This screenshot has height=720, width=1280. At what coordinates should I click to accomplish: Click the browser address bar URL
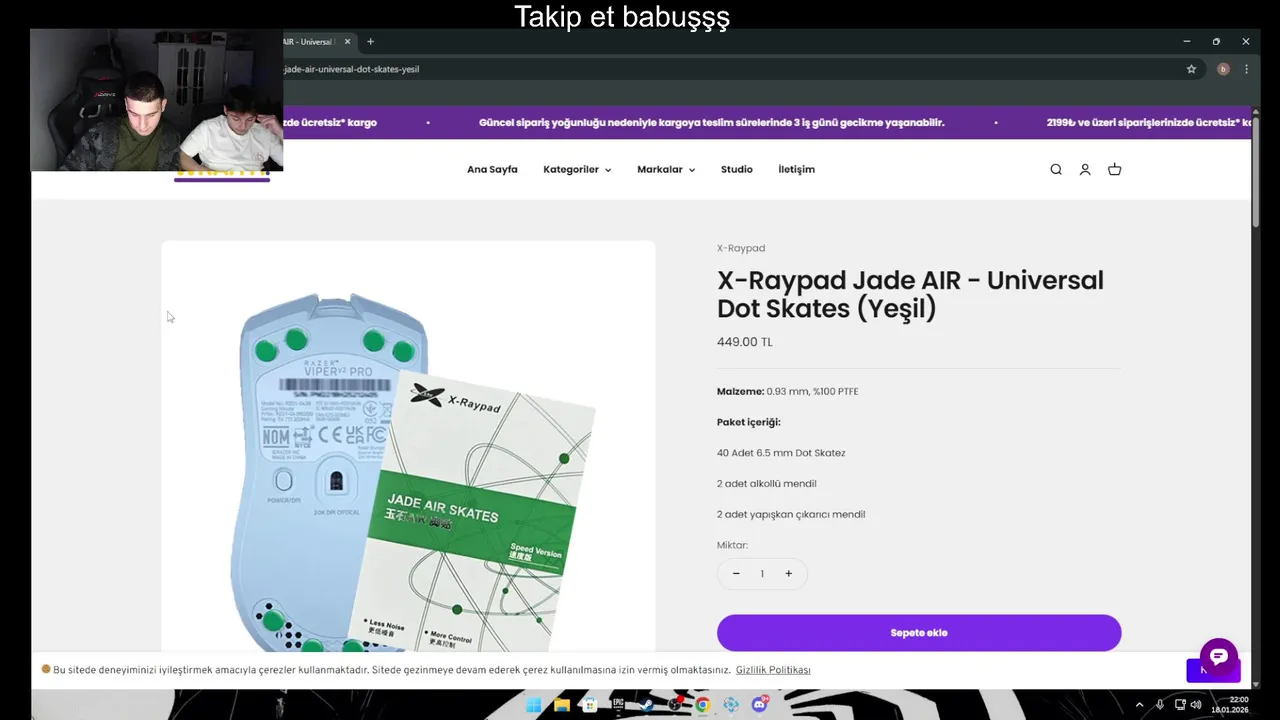click(x=352, y=69)
